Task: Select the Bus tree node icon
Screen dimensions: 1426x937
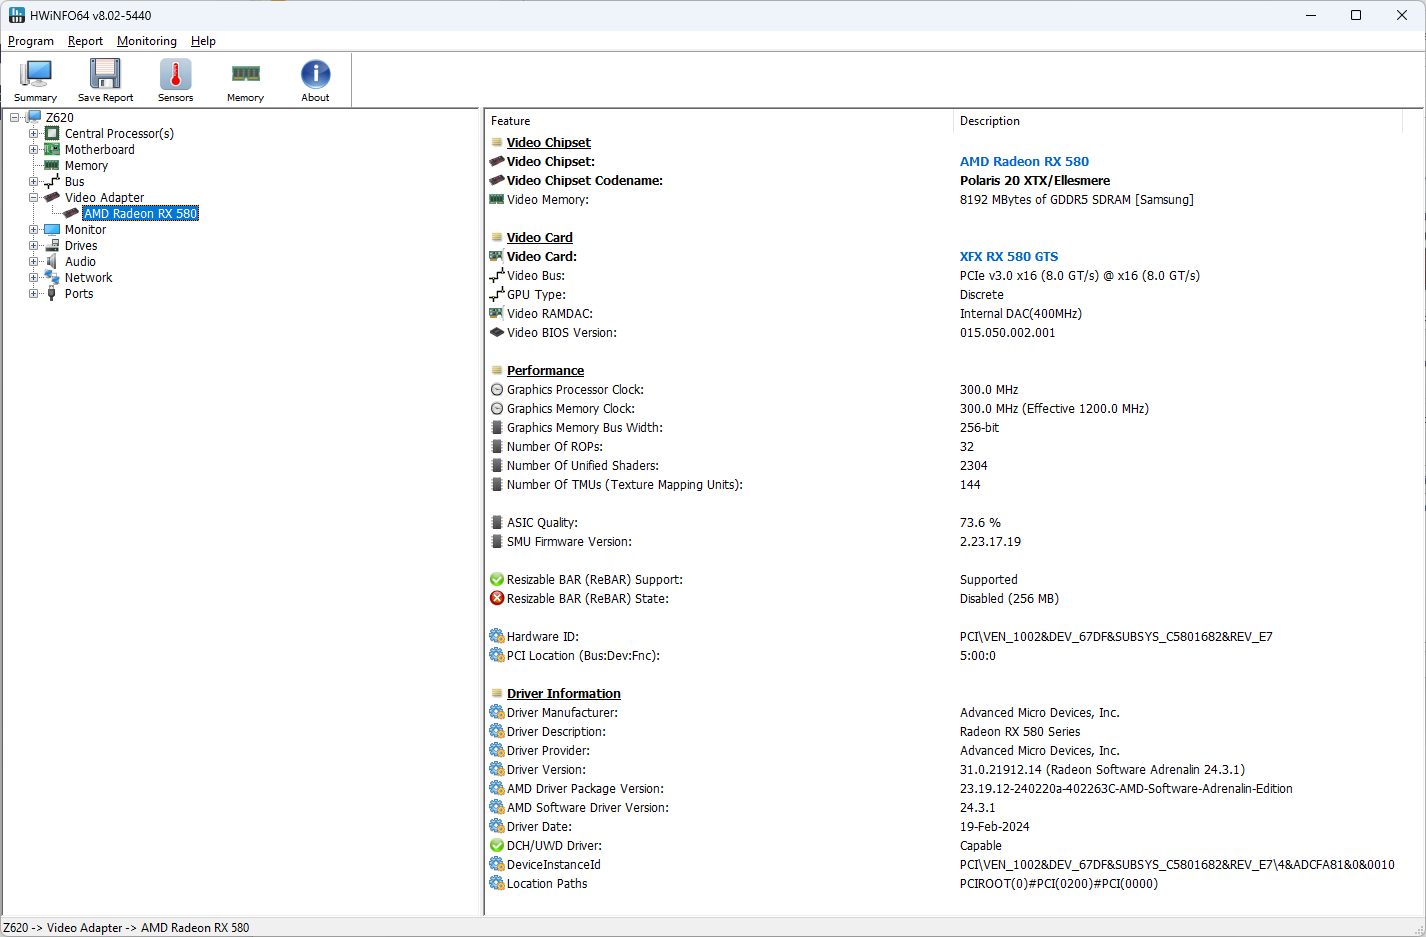Action: point(52,181)
